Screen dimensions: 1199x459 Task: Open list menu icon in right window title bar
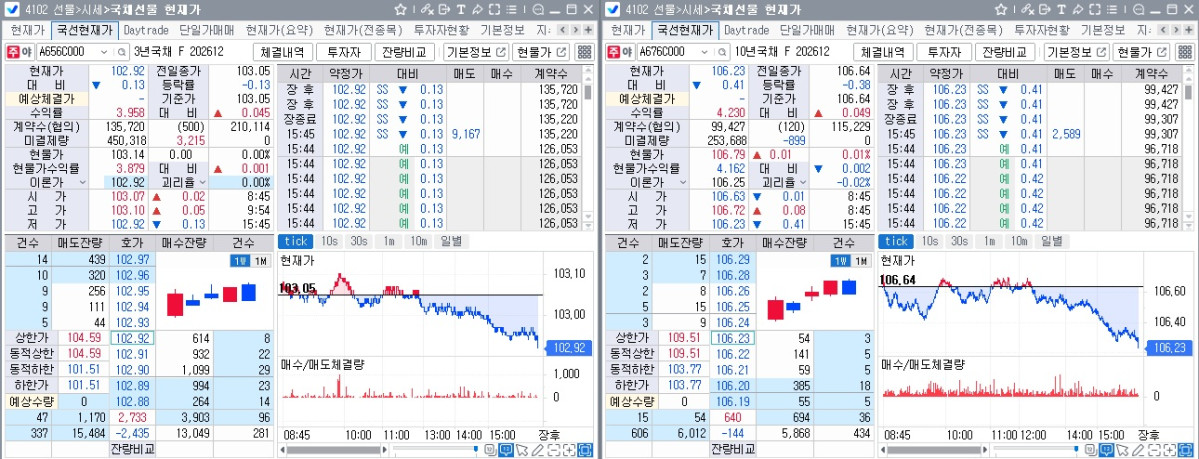click(1111, 9)
